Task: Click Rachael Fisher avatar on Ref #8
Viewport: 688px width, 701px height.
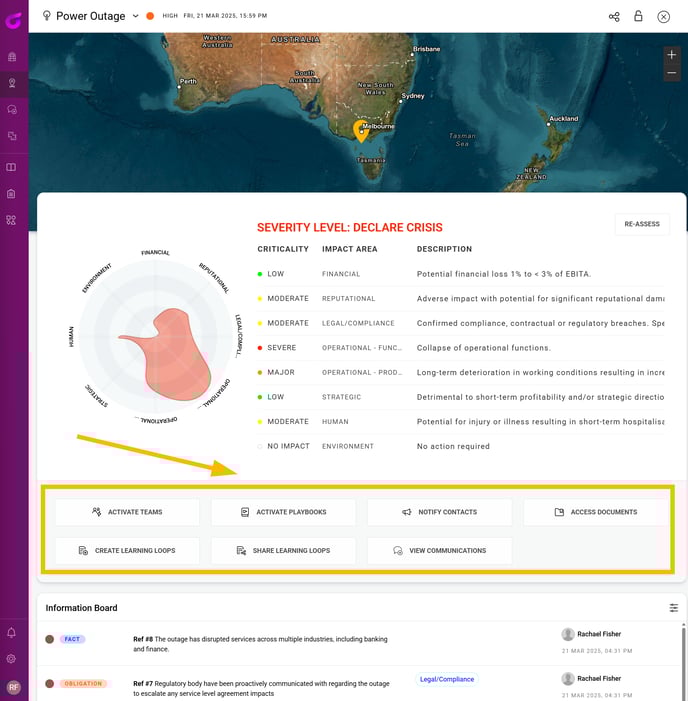Action: [x=568, y=634]
